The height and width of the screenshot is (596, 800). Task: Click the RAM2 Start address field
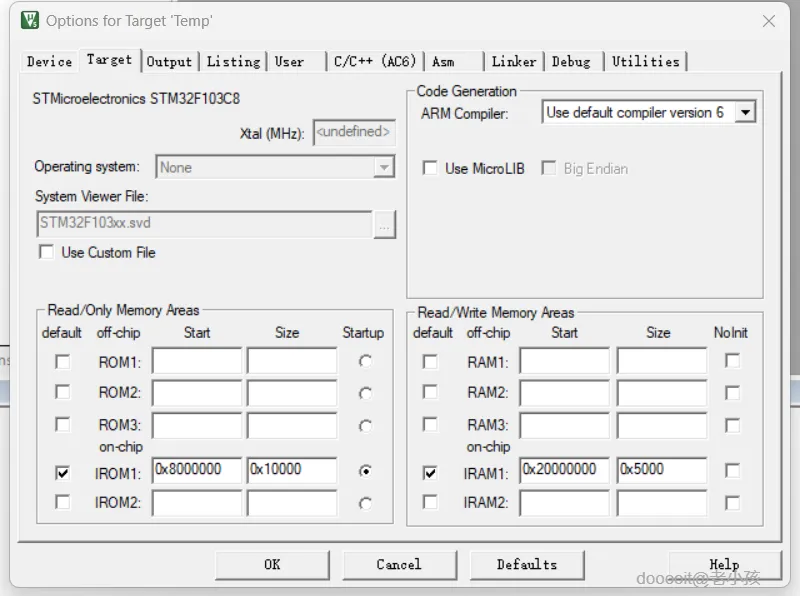click(565, 392)
